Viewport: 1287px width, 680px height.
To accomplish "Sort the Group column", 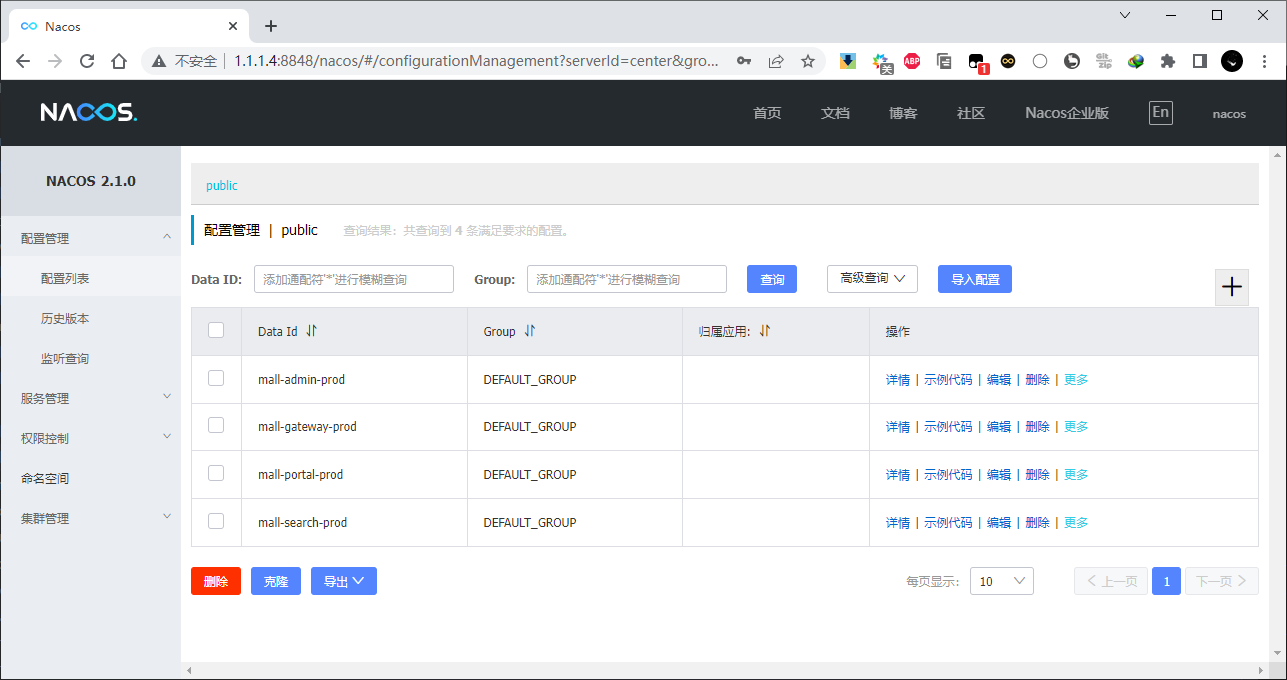I will point(530,331).
